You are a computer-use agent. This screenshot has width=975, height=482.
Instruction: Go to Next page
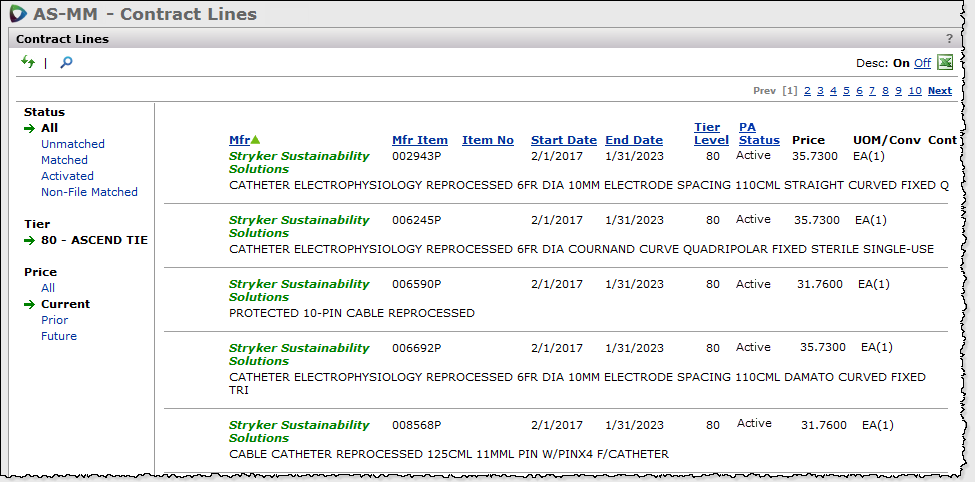point(939,91)
